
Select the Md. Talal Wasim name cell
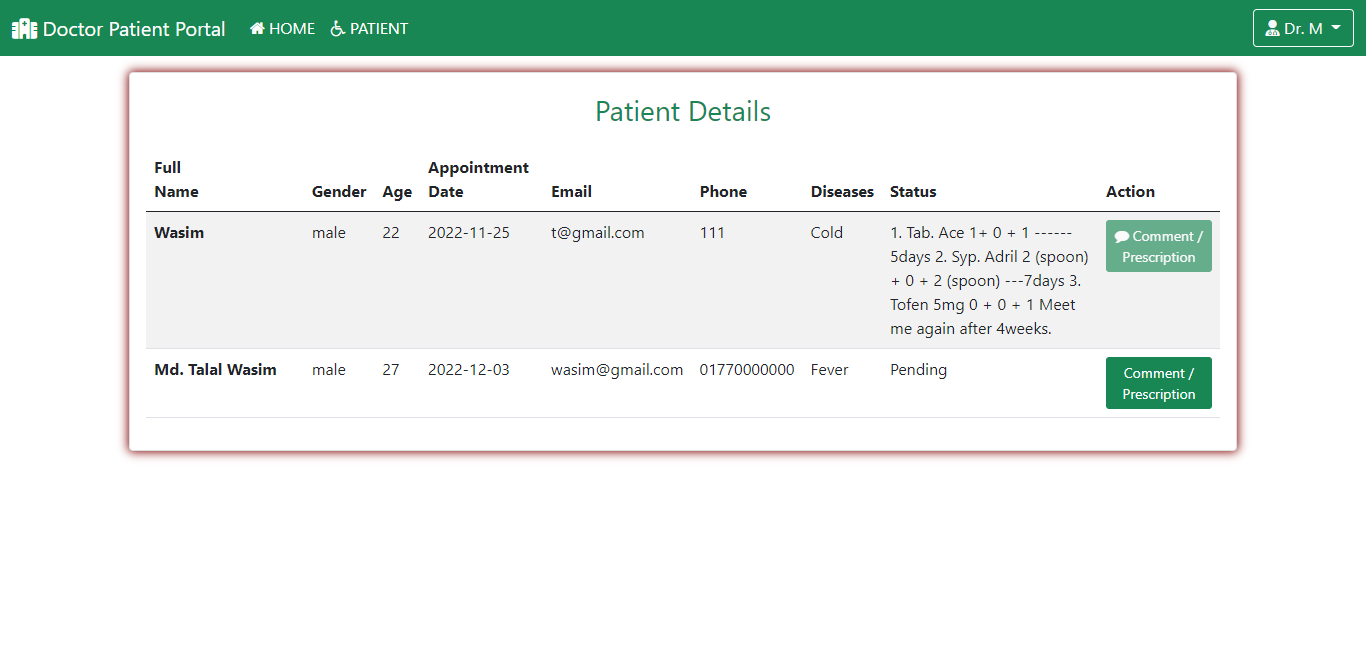pos(215,370)
